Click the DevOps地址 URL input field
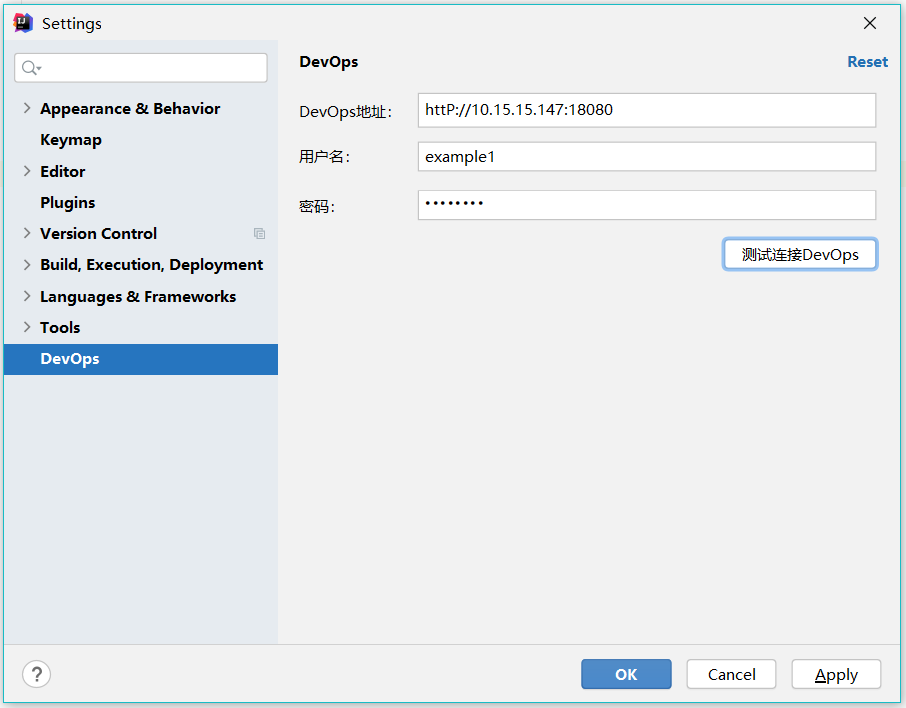 647,110
